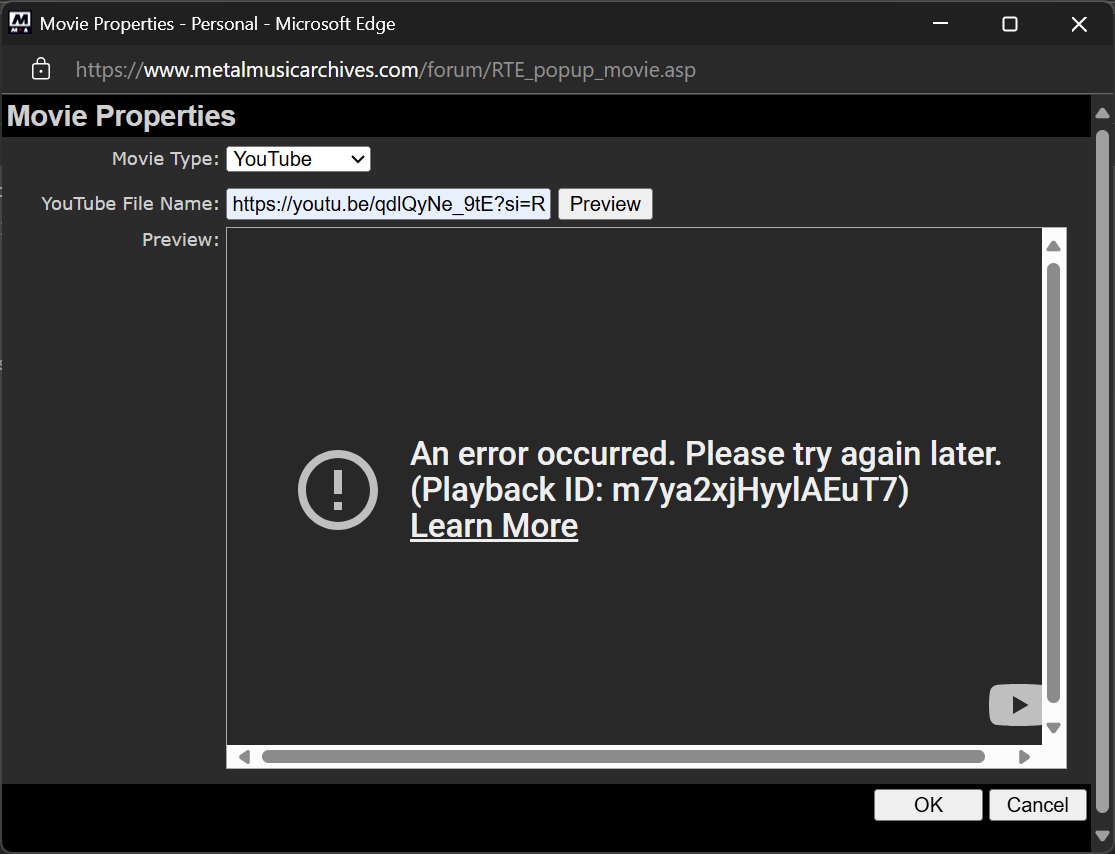
Task: Click the preview horizontal scrollbar thumb
Action: click(x=623, y=757)
